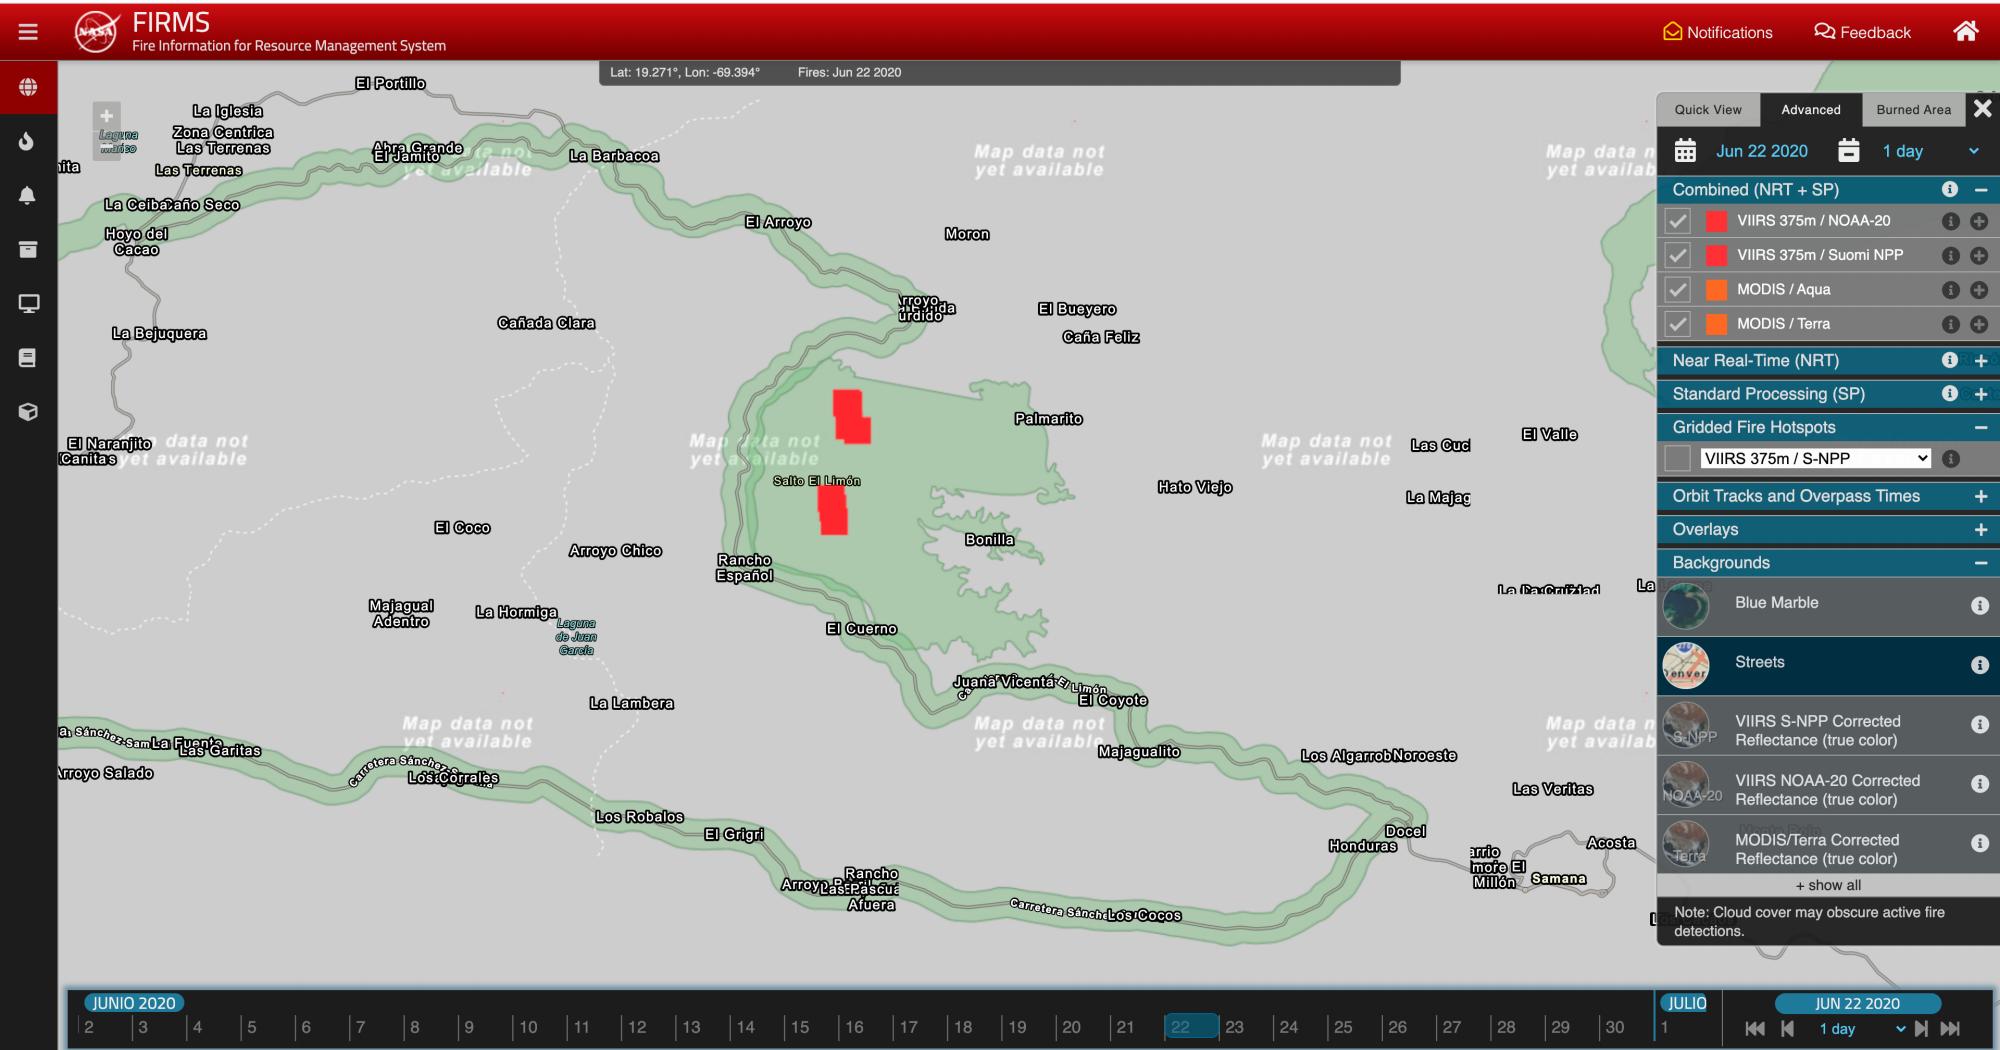
Task: Expand Orbit Tracks and Overpass Times
Action: click(x=1980, y=497)
